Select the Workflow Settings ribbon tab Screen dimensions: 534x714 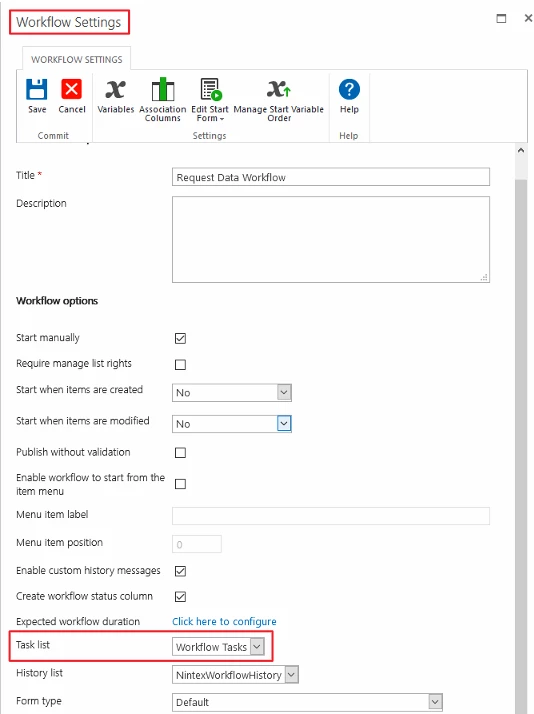[x=76, y=59]
